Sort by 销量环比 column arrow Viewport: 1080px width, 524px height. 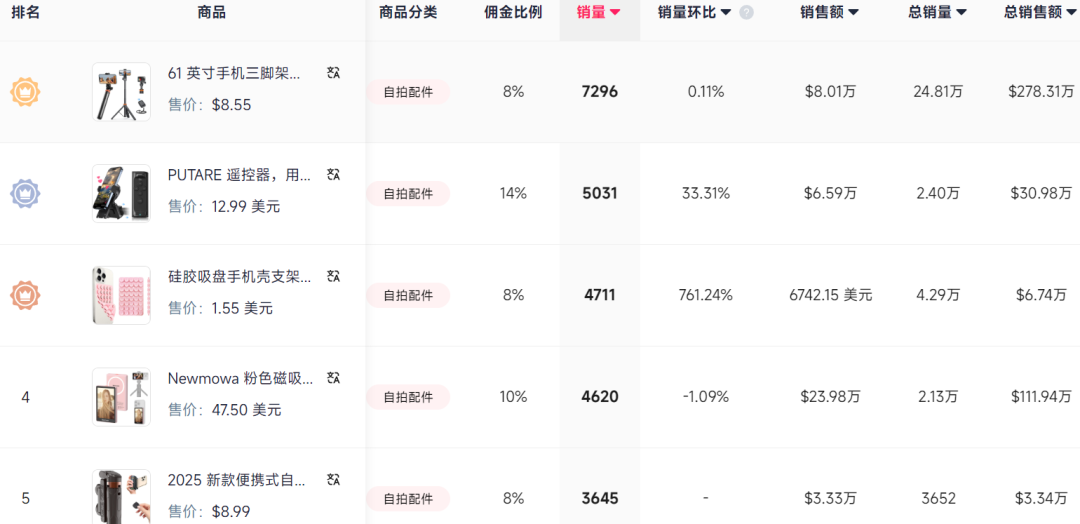pyautogui.click(x=725, y=12)
